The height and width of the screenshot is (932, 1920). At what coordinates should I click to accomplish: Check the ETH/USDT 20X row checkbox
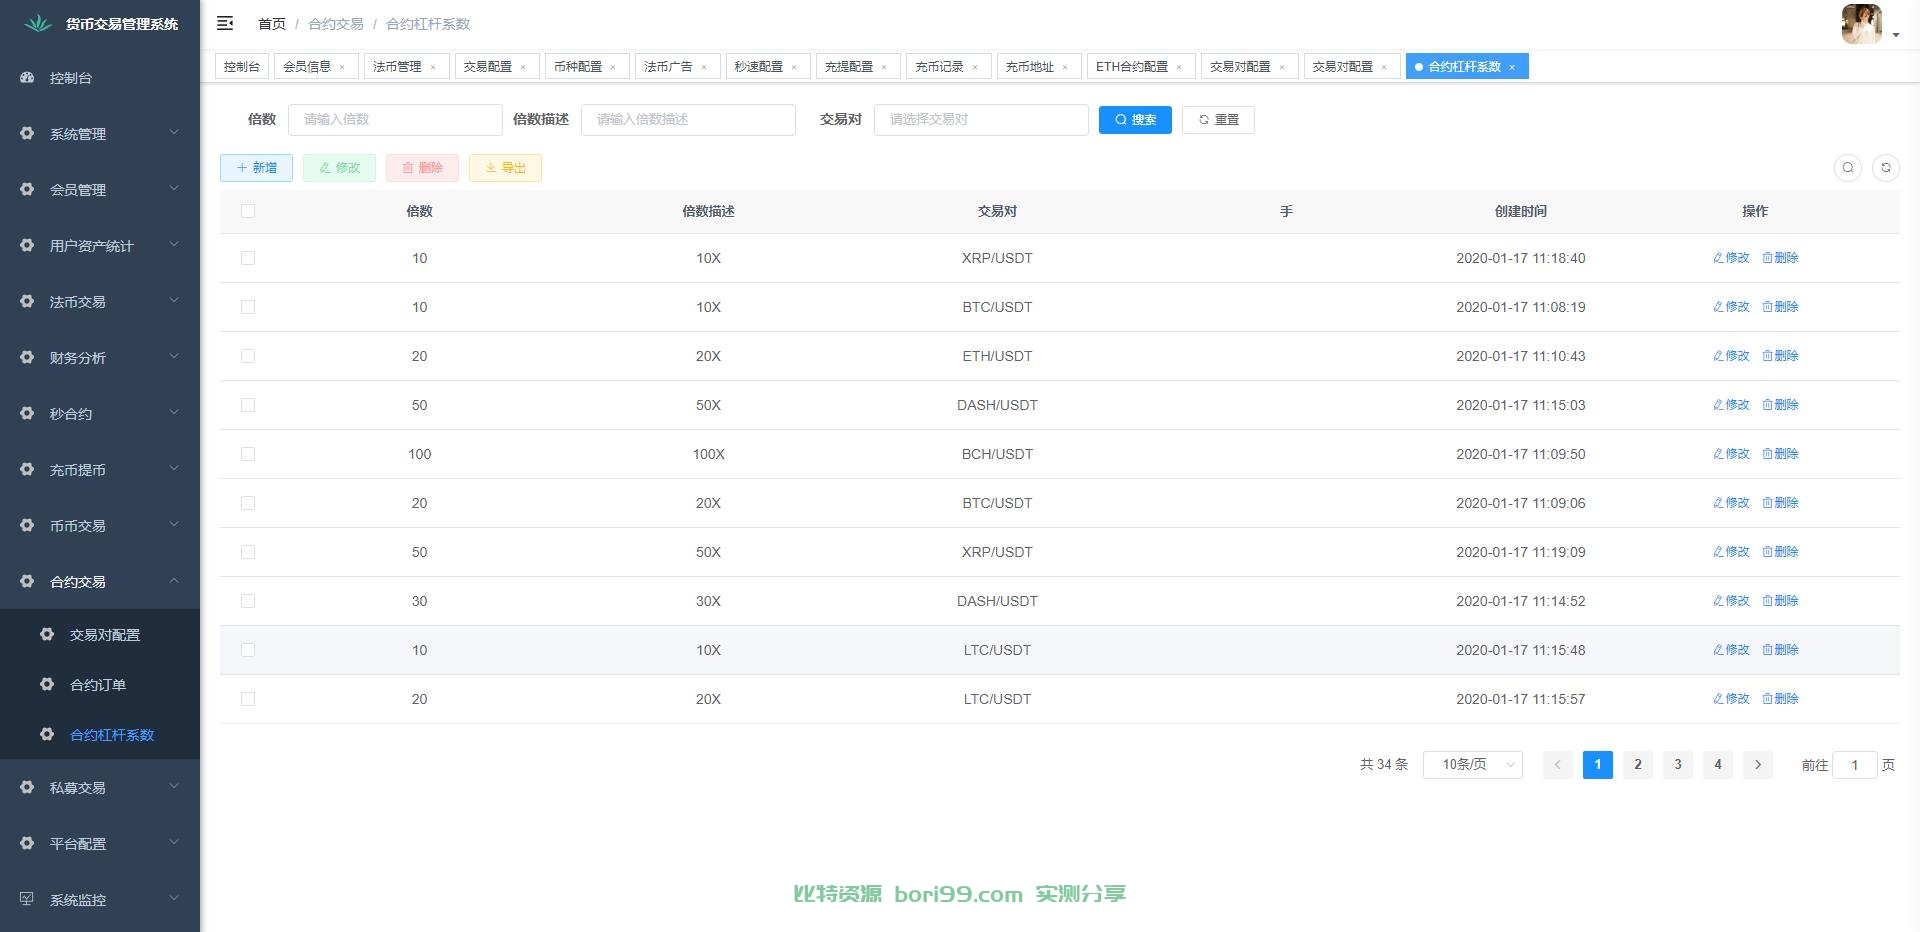[x=248, y=356]
